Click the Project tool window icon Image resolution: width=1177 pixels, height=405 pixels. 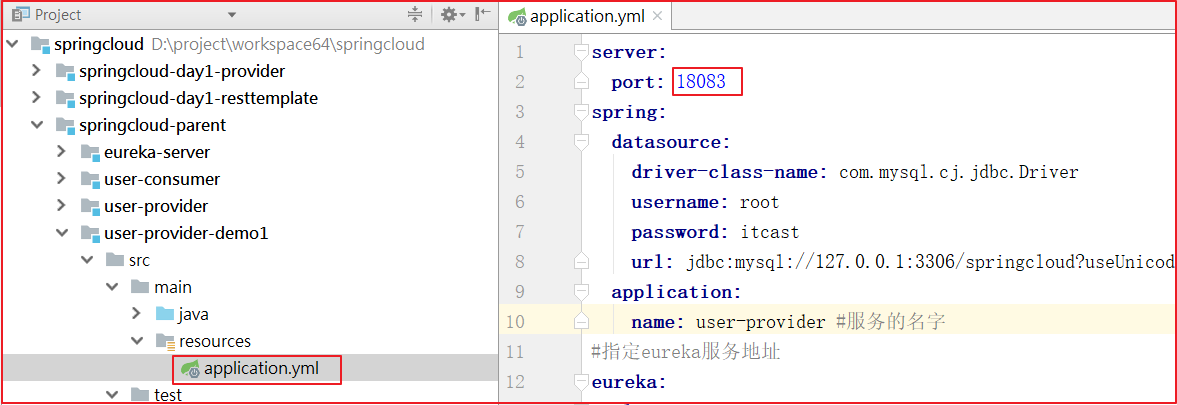tap(20, 15)
